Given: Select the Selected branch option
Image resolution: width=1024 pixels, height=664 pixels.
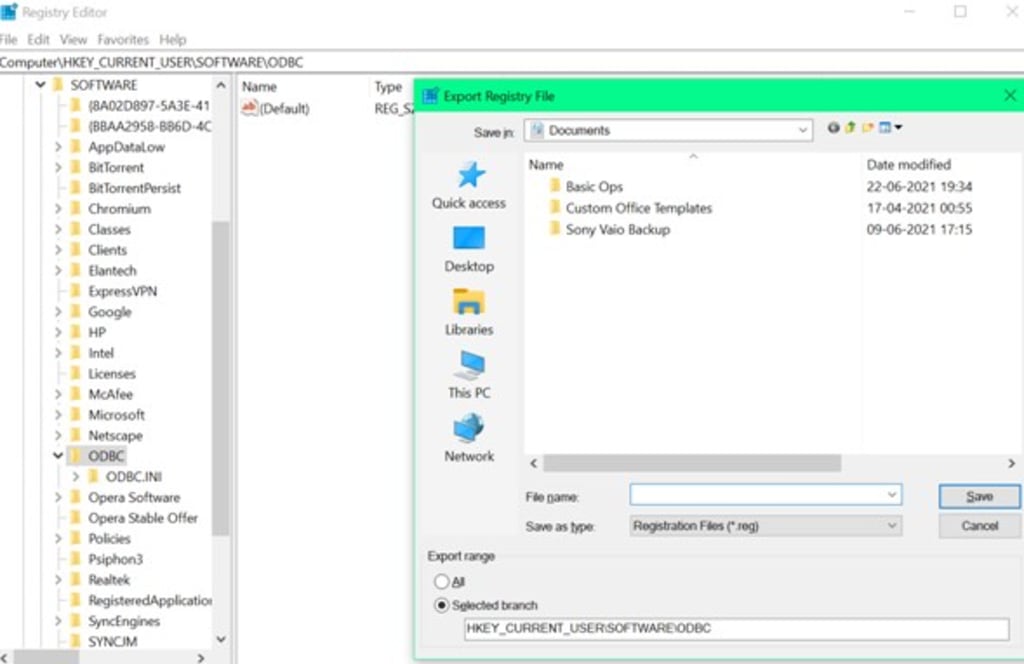Looking at the screenshot, I should [x=442, y=605].
